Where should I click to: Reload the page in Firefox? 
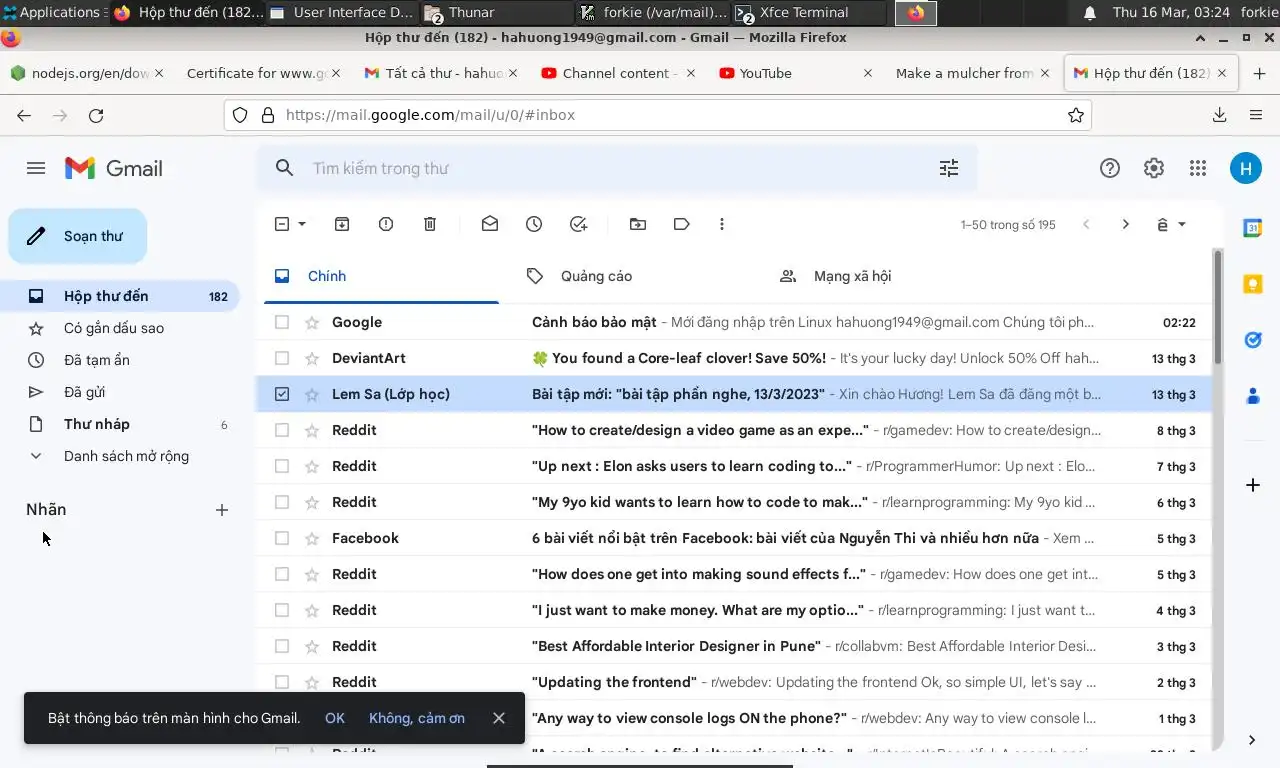point(96,115)
